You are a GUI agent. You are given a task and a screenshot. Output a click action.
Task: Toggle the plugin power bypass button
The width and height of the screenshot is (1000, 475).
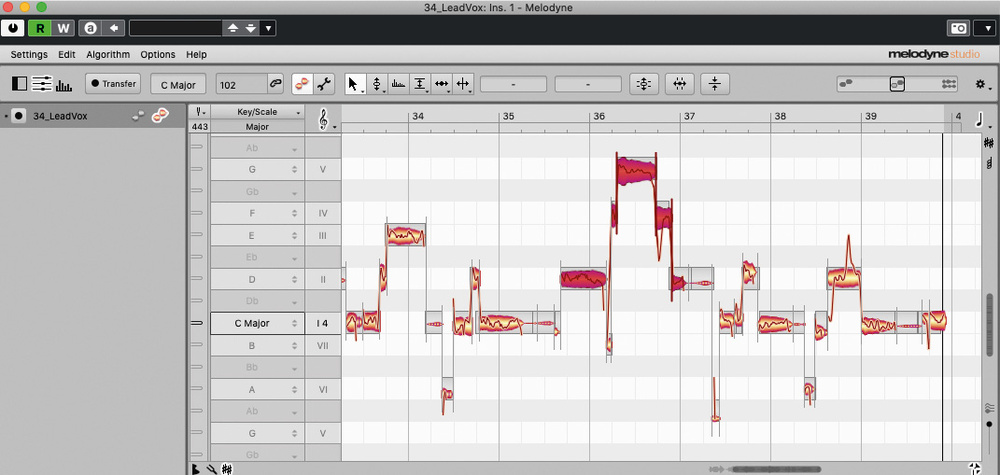(13, 28)
